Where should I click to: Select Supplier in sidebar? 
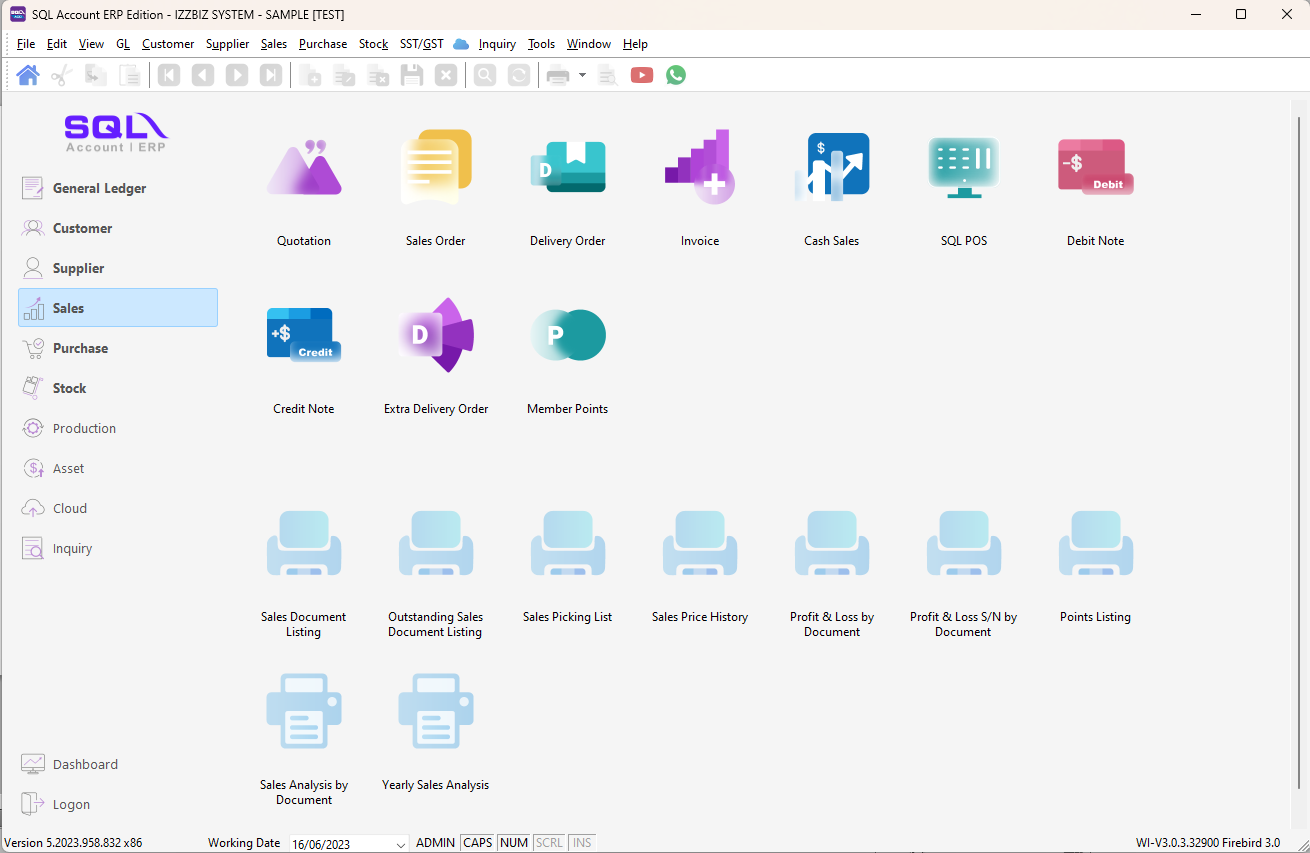pos(118,268)
